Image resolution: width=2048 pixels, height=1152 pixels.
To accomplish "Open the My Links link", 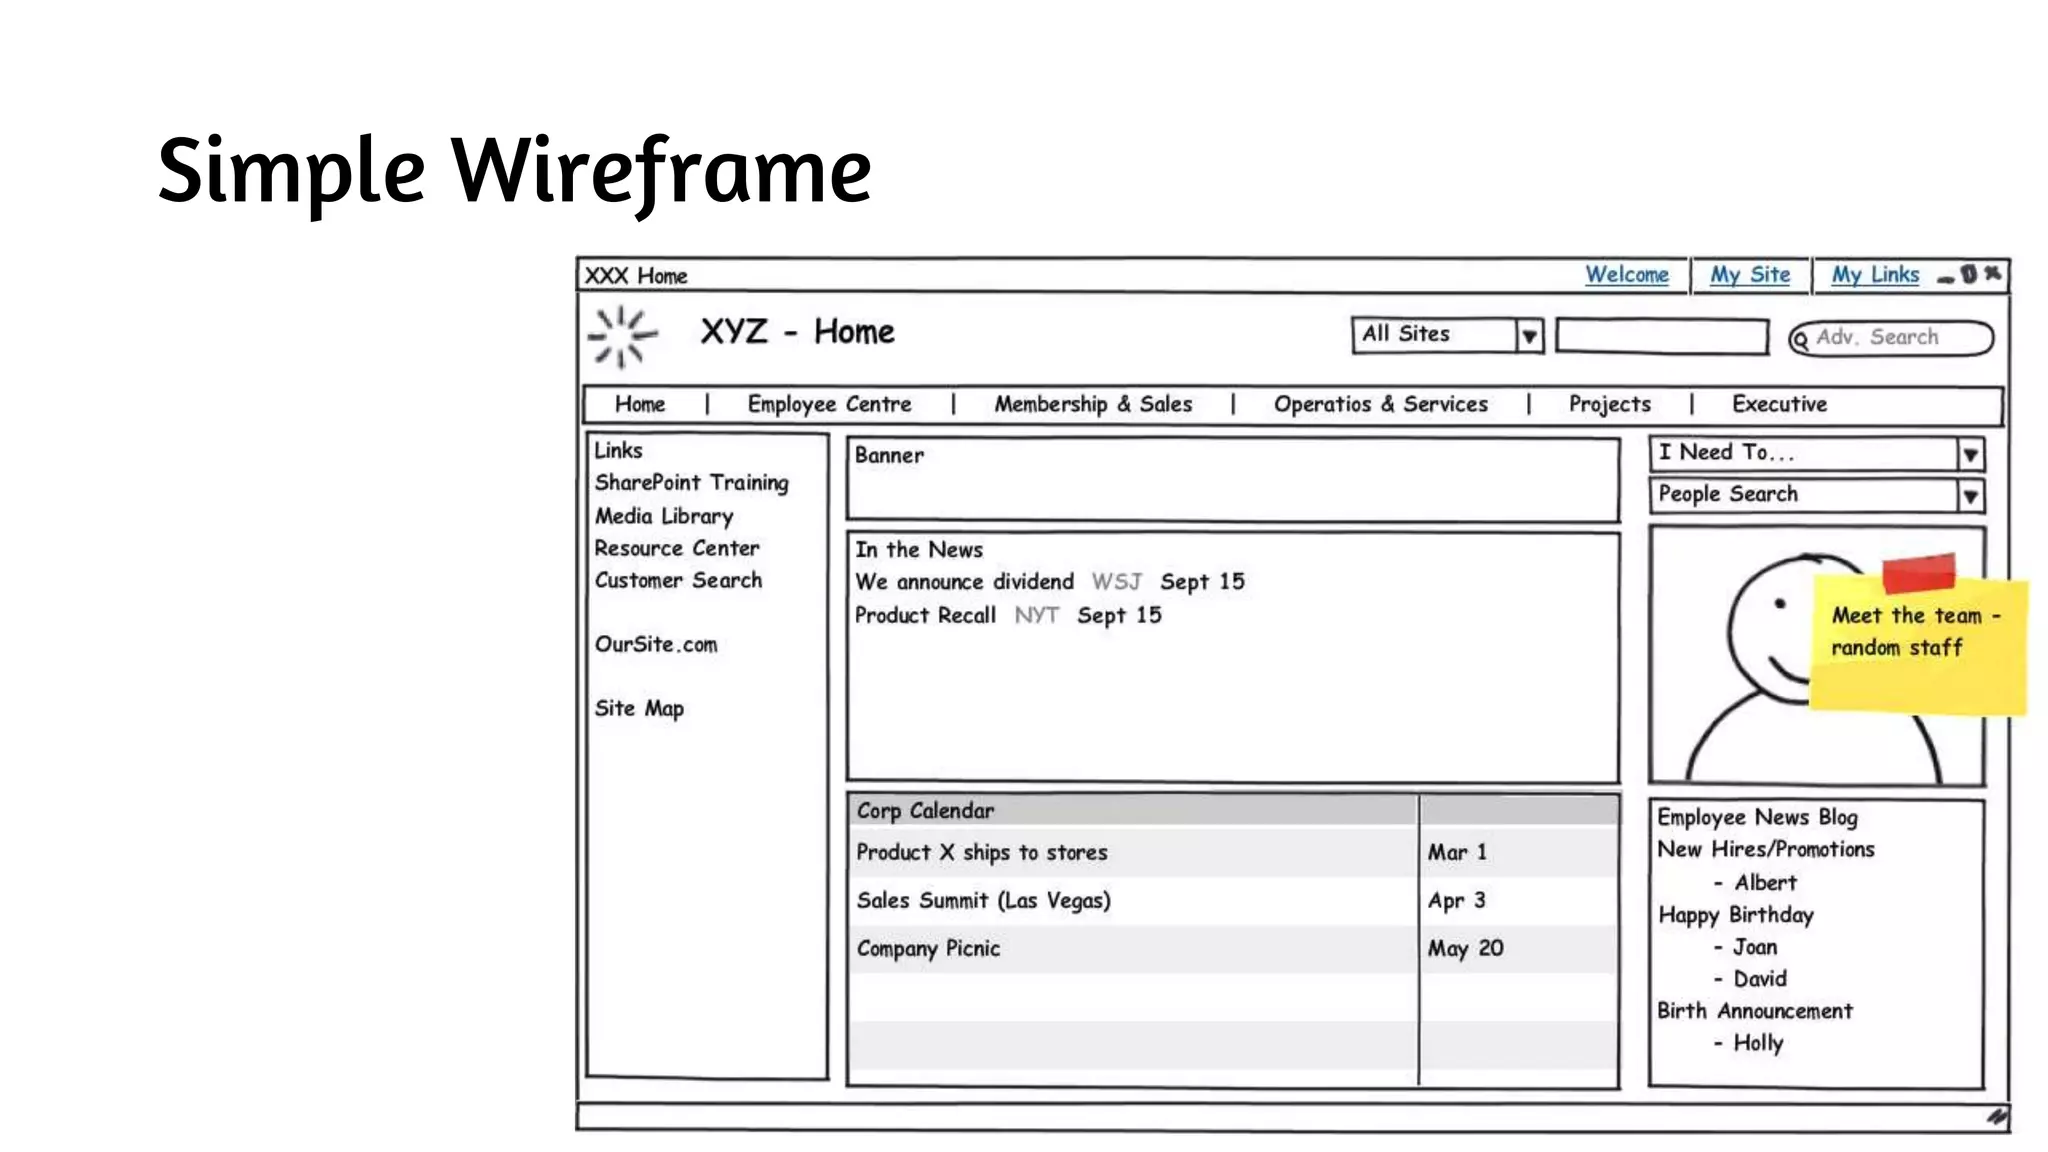I will [1875, 275].
